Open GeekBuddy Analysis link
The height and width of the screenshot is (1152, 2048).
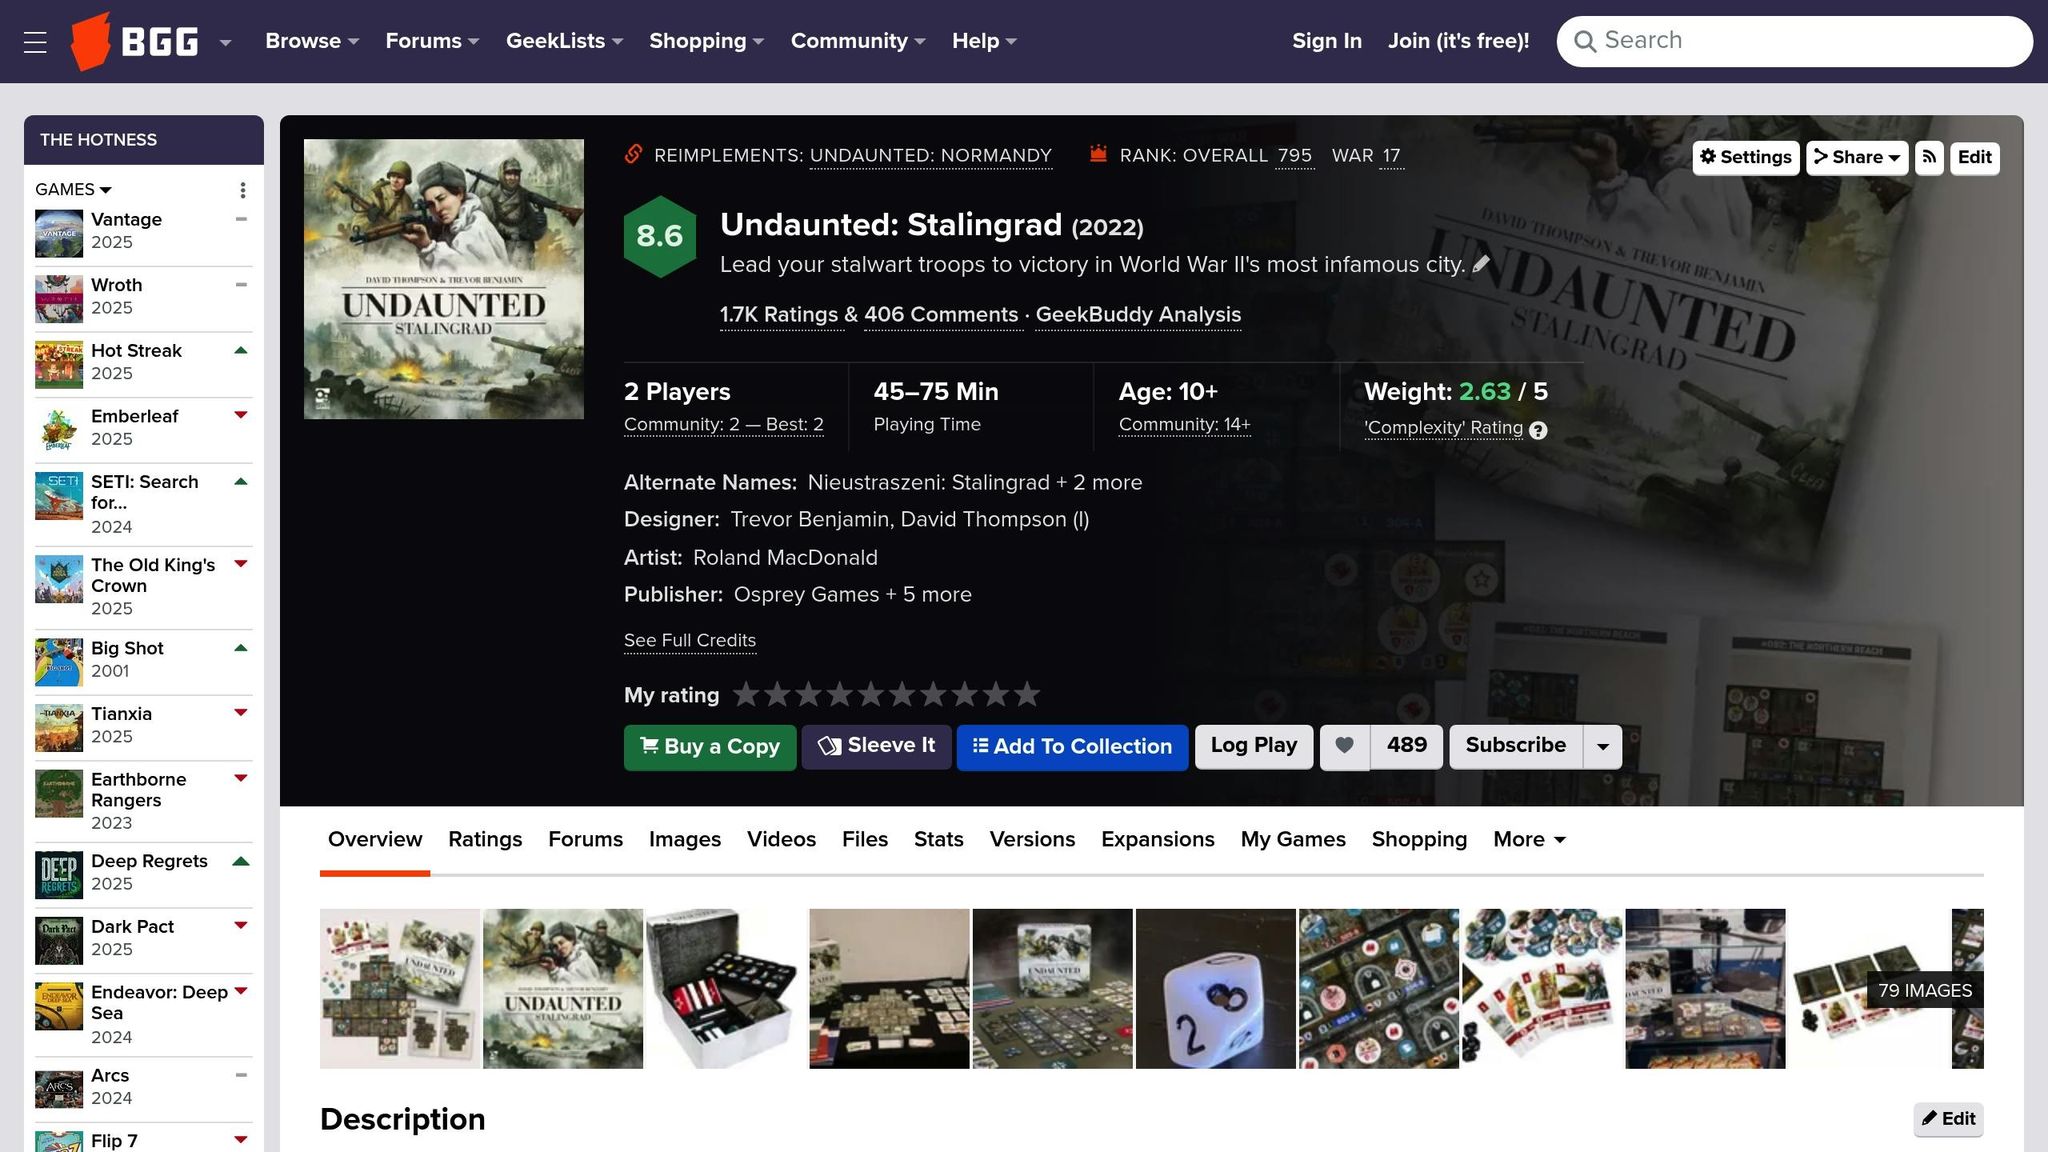coord(1138,314)
